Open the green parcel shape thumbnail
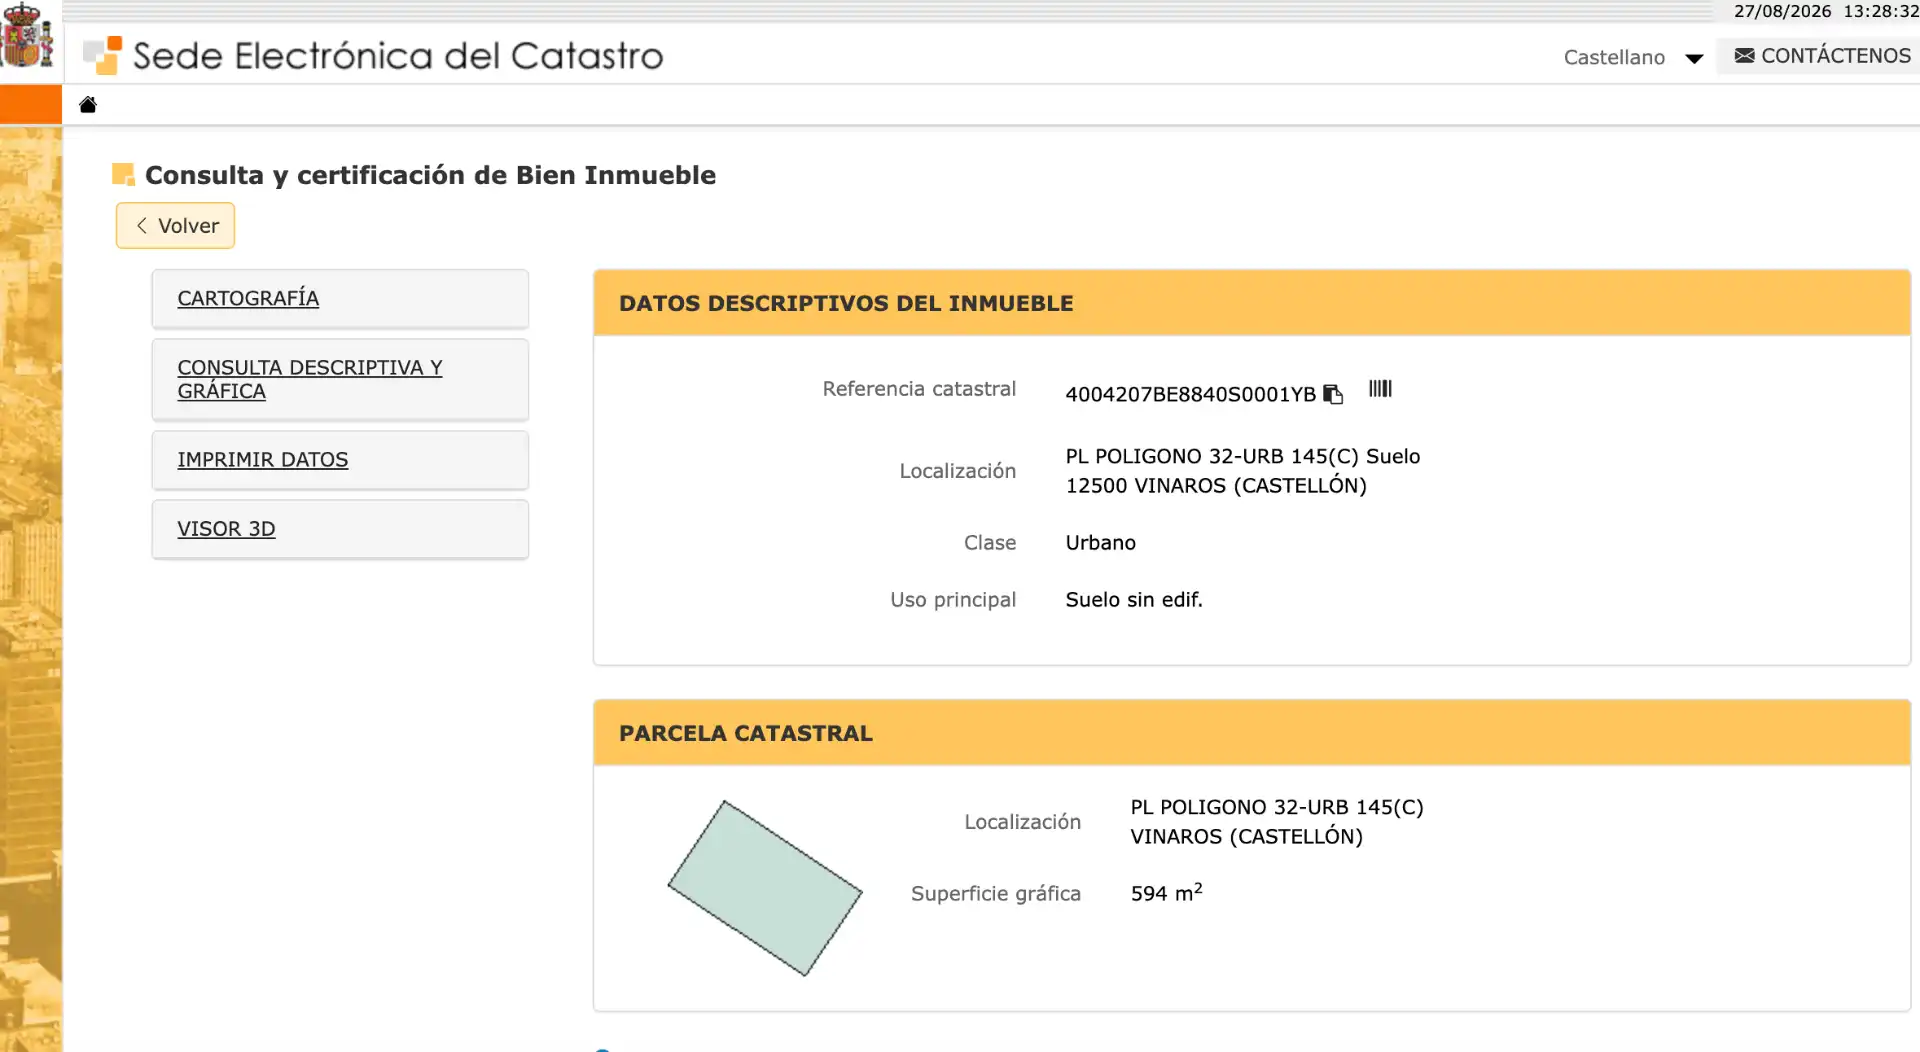This screenshot has width=1920, height=1052. point(765,888)
